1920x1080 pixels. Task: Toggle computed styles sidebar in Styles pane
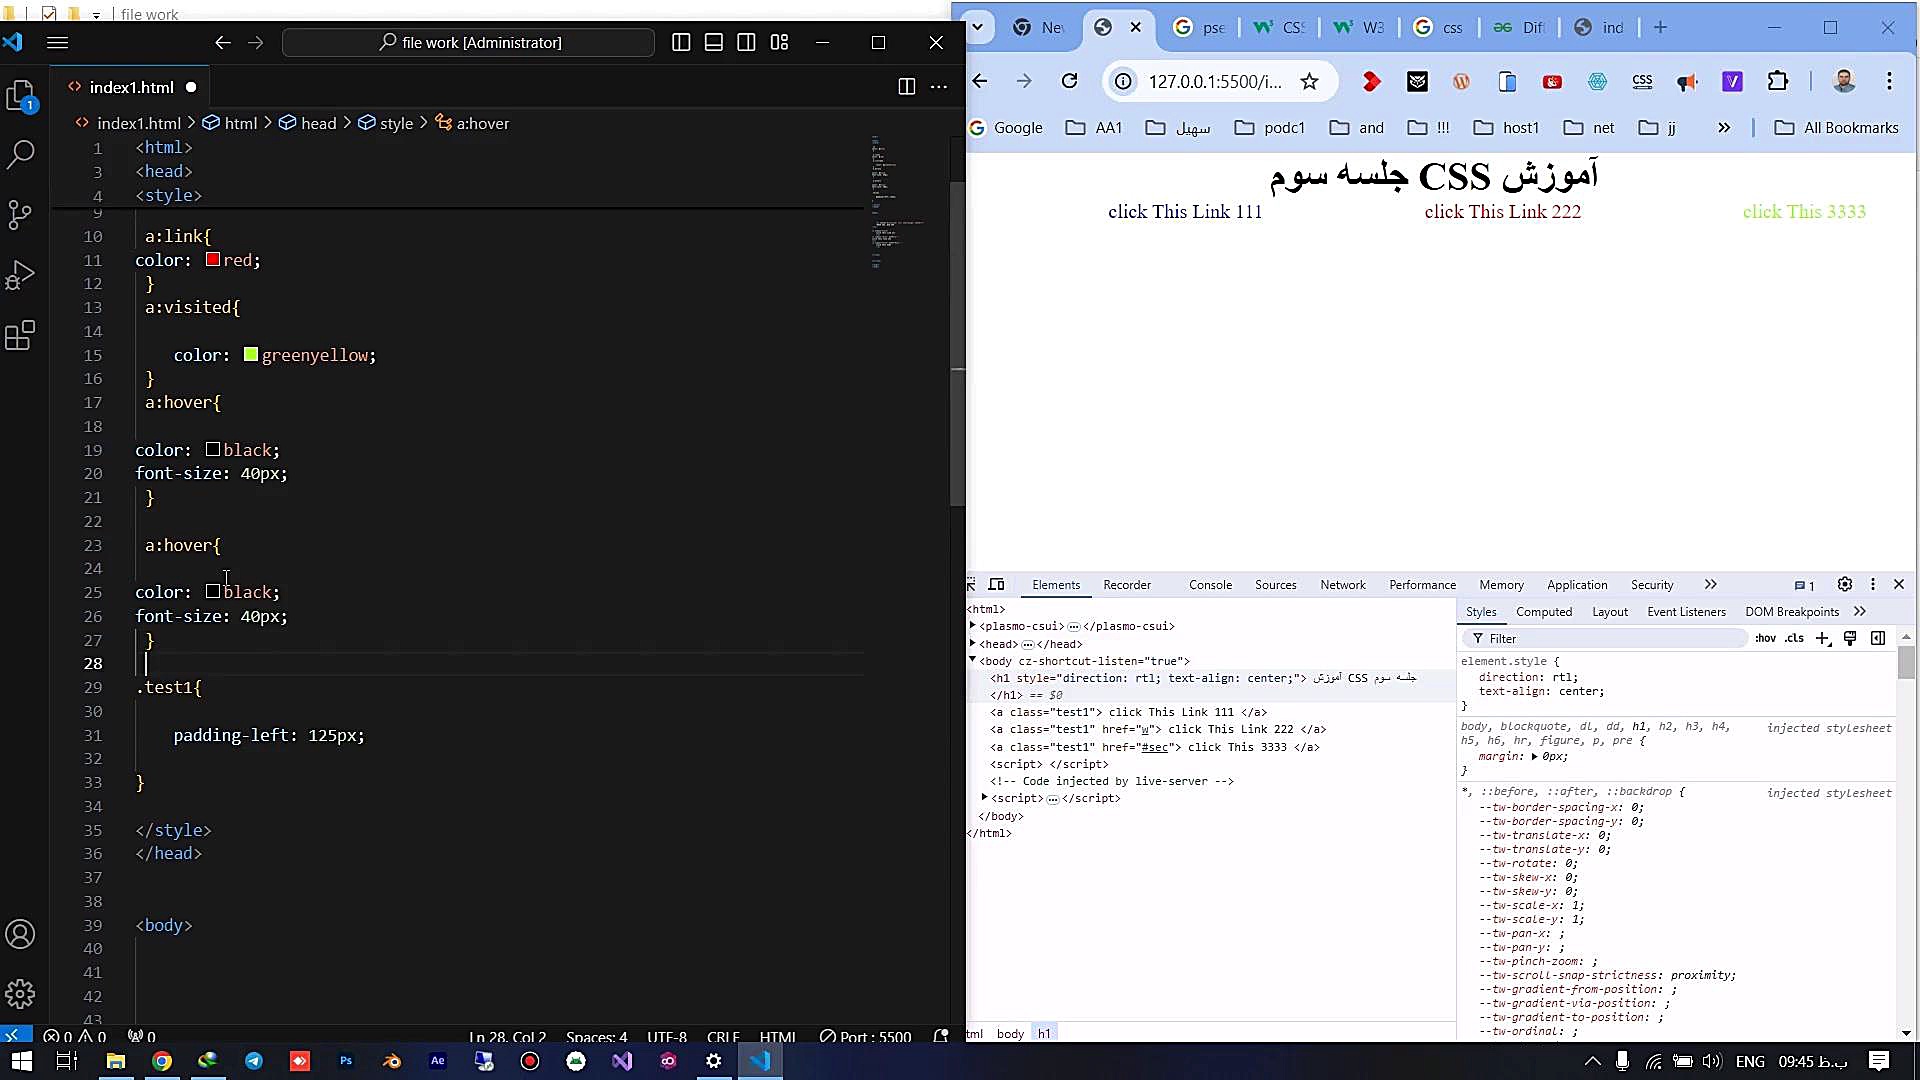[x=1878, y=638]
